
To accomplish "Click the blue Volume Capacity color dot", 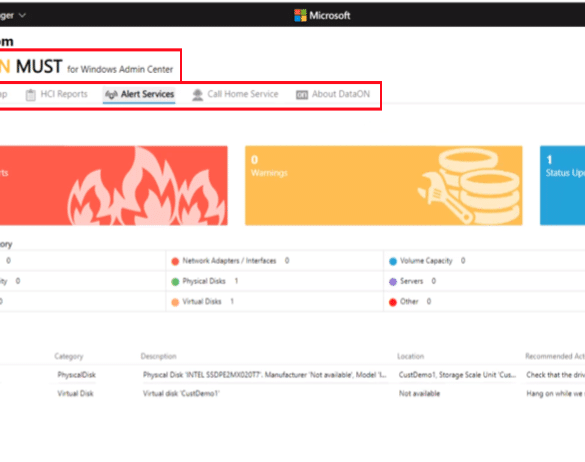I will [393, 261].
